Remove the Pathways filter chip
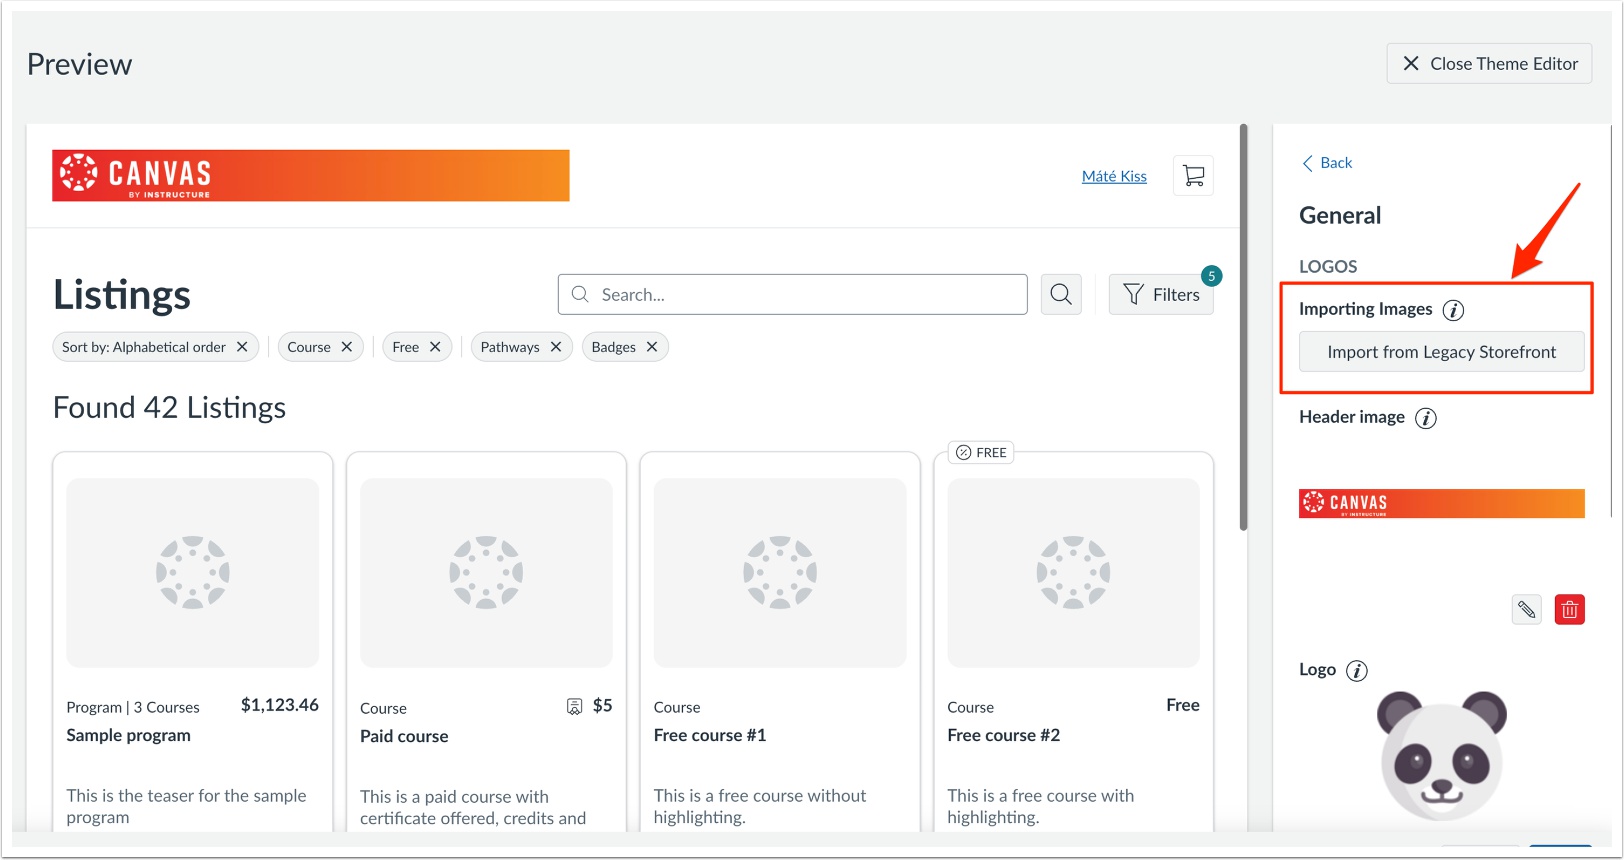Screen dimensions: 1624x860 pos(556,347)
